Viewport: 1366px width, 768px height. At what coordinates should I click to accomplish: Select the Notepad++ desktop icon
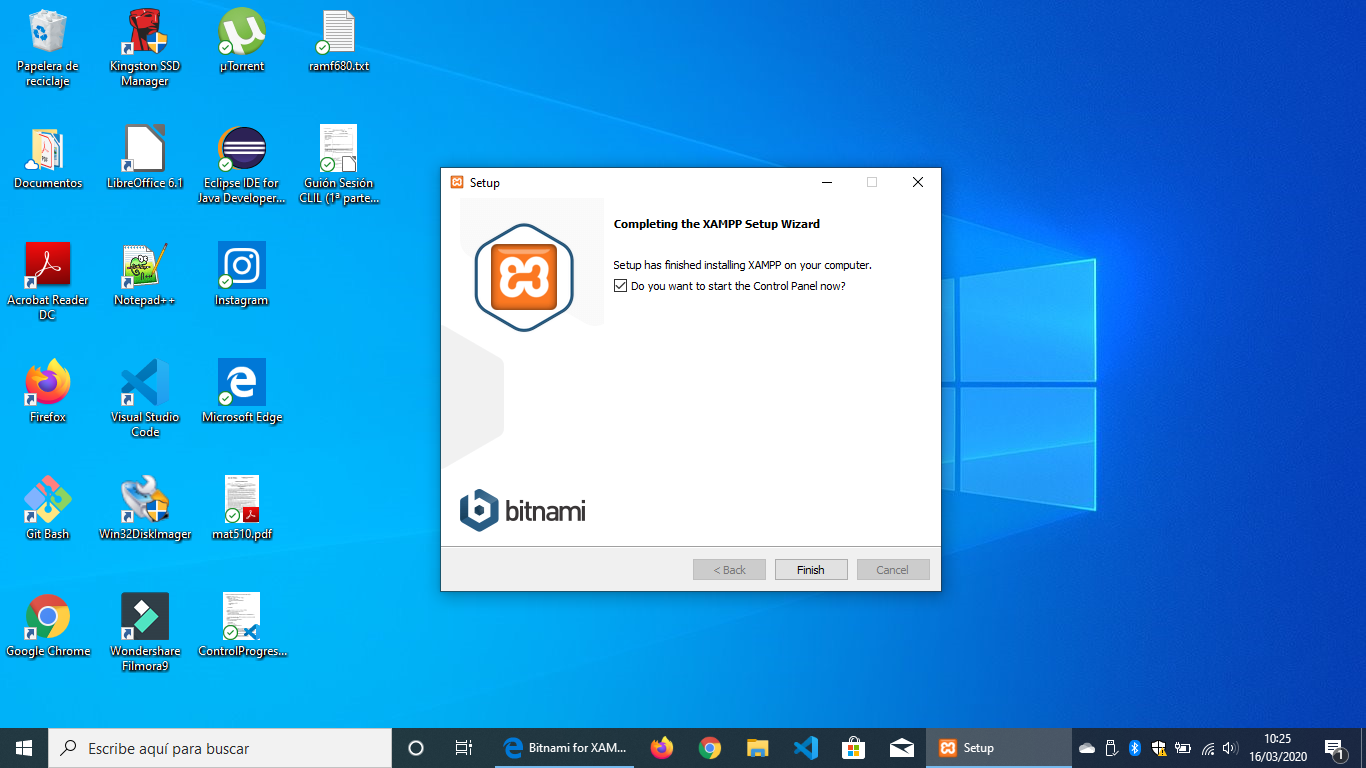click(x=145, y=275)
